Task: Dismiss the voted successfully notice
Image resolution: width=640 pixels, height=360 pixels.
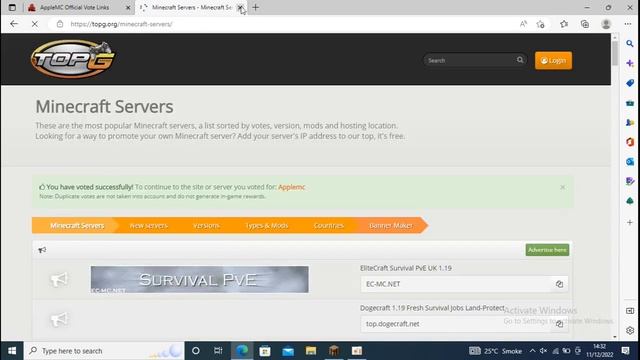Action: pos(562,187)
